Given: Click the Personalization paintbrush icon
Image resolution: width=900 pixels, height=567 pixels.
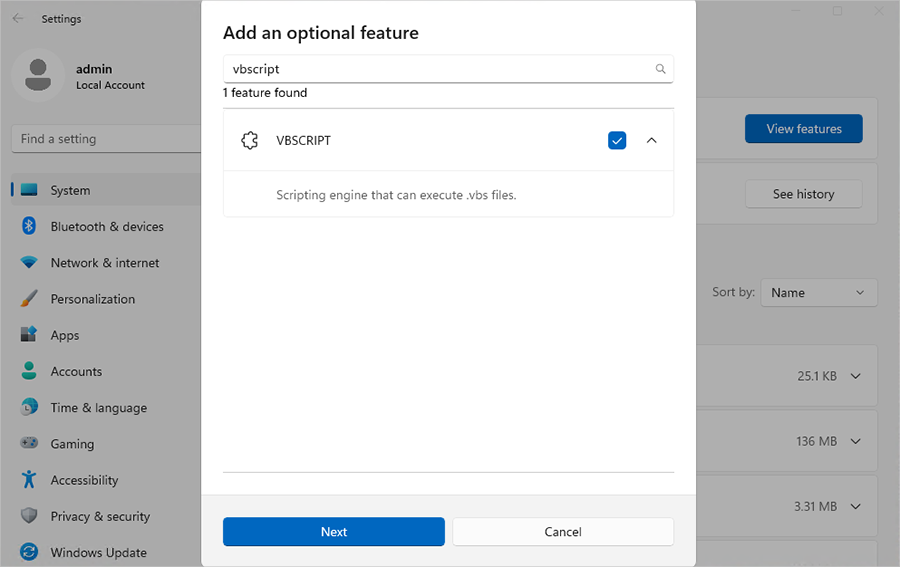Looking at the screenshot, I should (29, 299).
